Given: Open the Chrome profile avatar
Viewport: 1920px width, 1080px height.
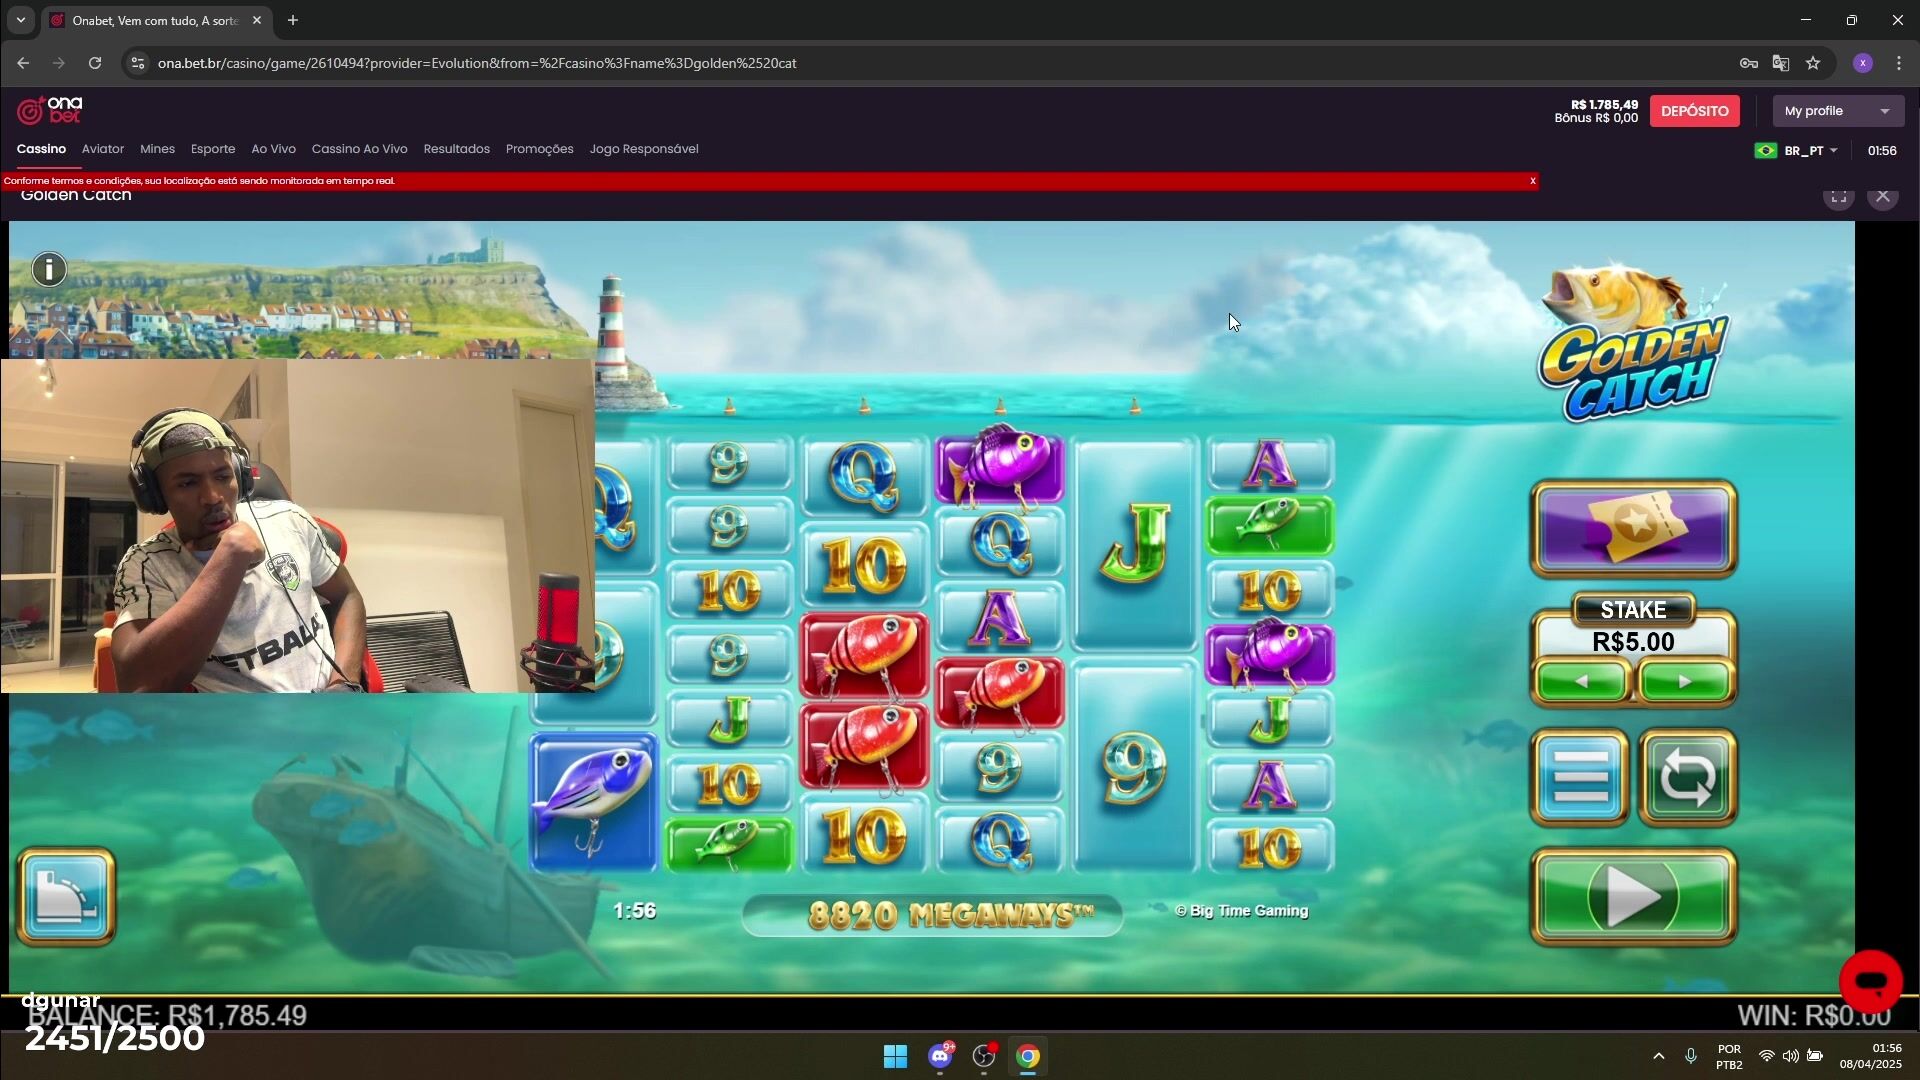Looking at the screenshot, I should click(1862, 63).
